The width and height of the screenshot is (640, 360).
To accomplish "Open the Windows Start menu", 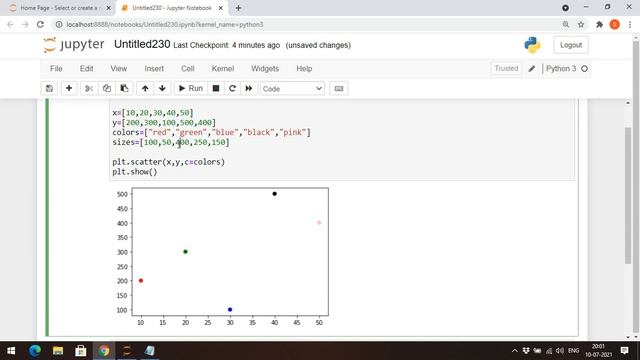I will click(11, 351).
